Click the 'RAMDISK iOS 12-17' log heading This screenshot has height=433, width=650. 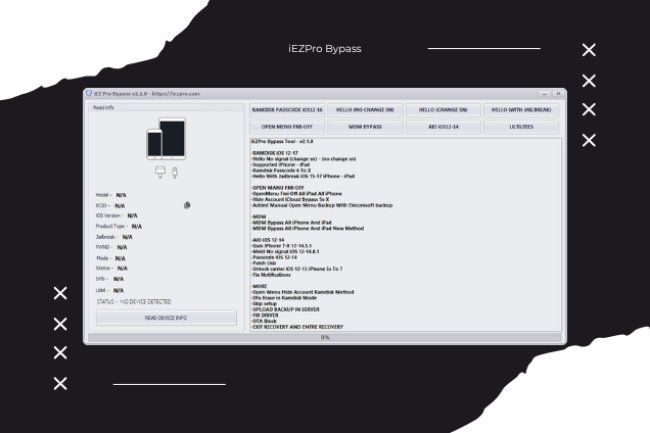pos(275,153)
